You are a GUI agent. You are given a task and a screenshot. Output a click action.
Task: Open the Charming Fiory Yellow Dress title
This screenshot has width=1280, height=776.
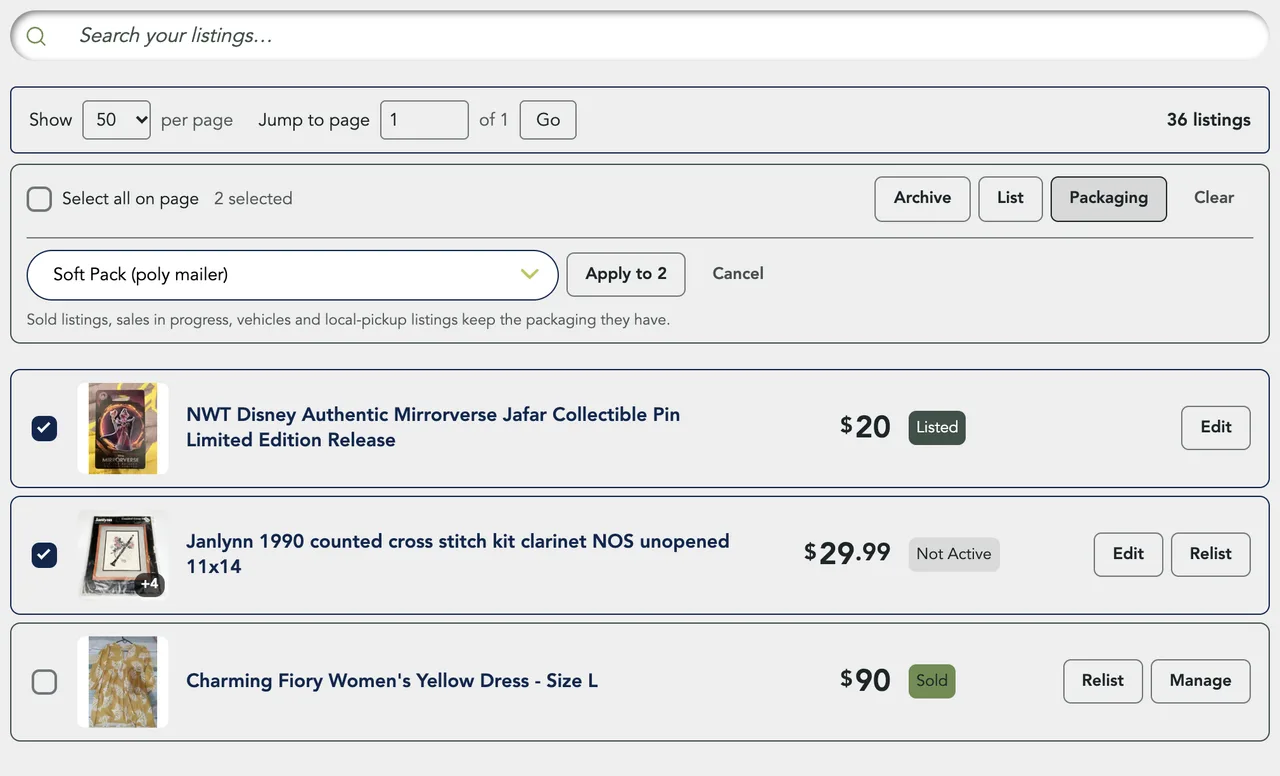coord(392,681)
